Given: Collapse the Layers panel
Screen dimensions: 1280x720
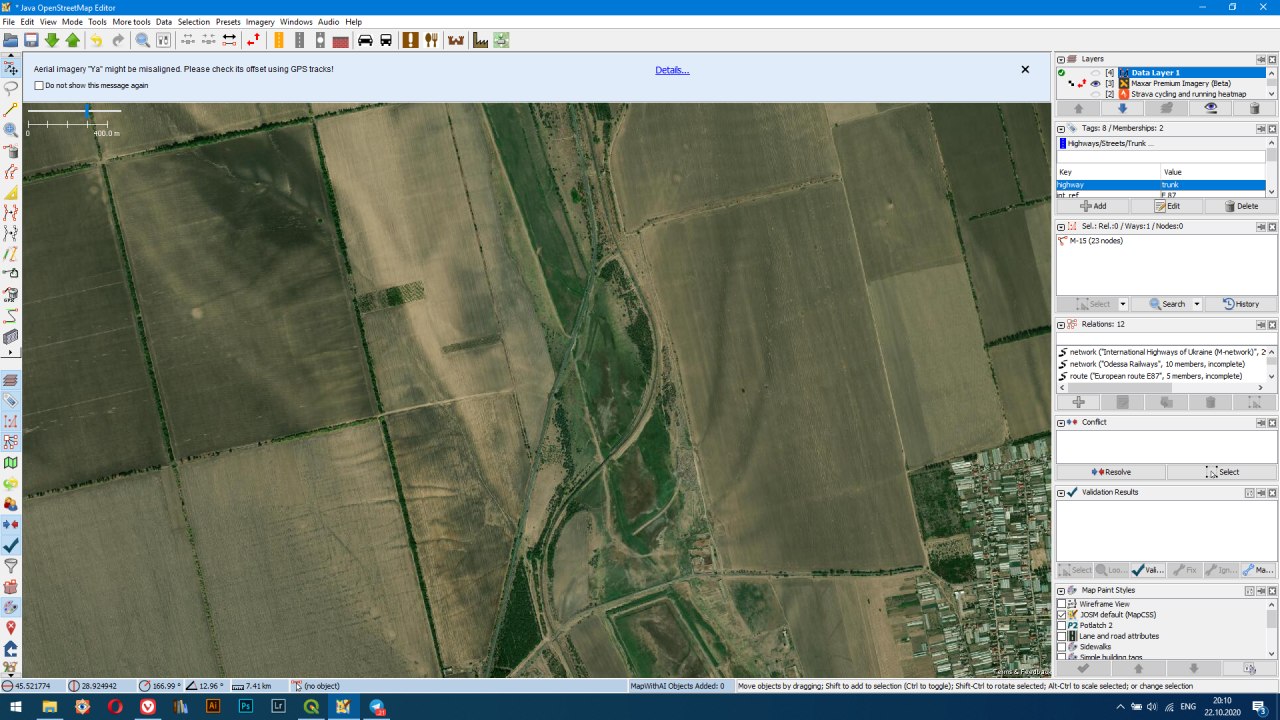Looking at the screenshot, I should 1061,59.
